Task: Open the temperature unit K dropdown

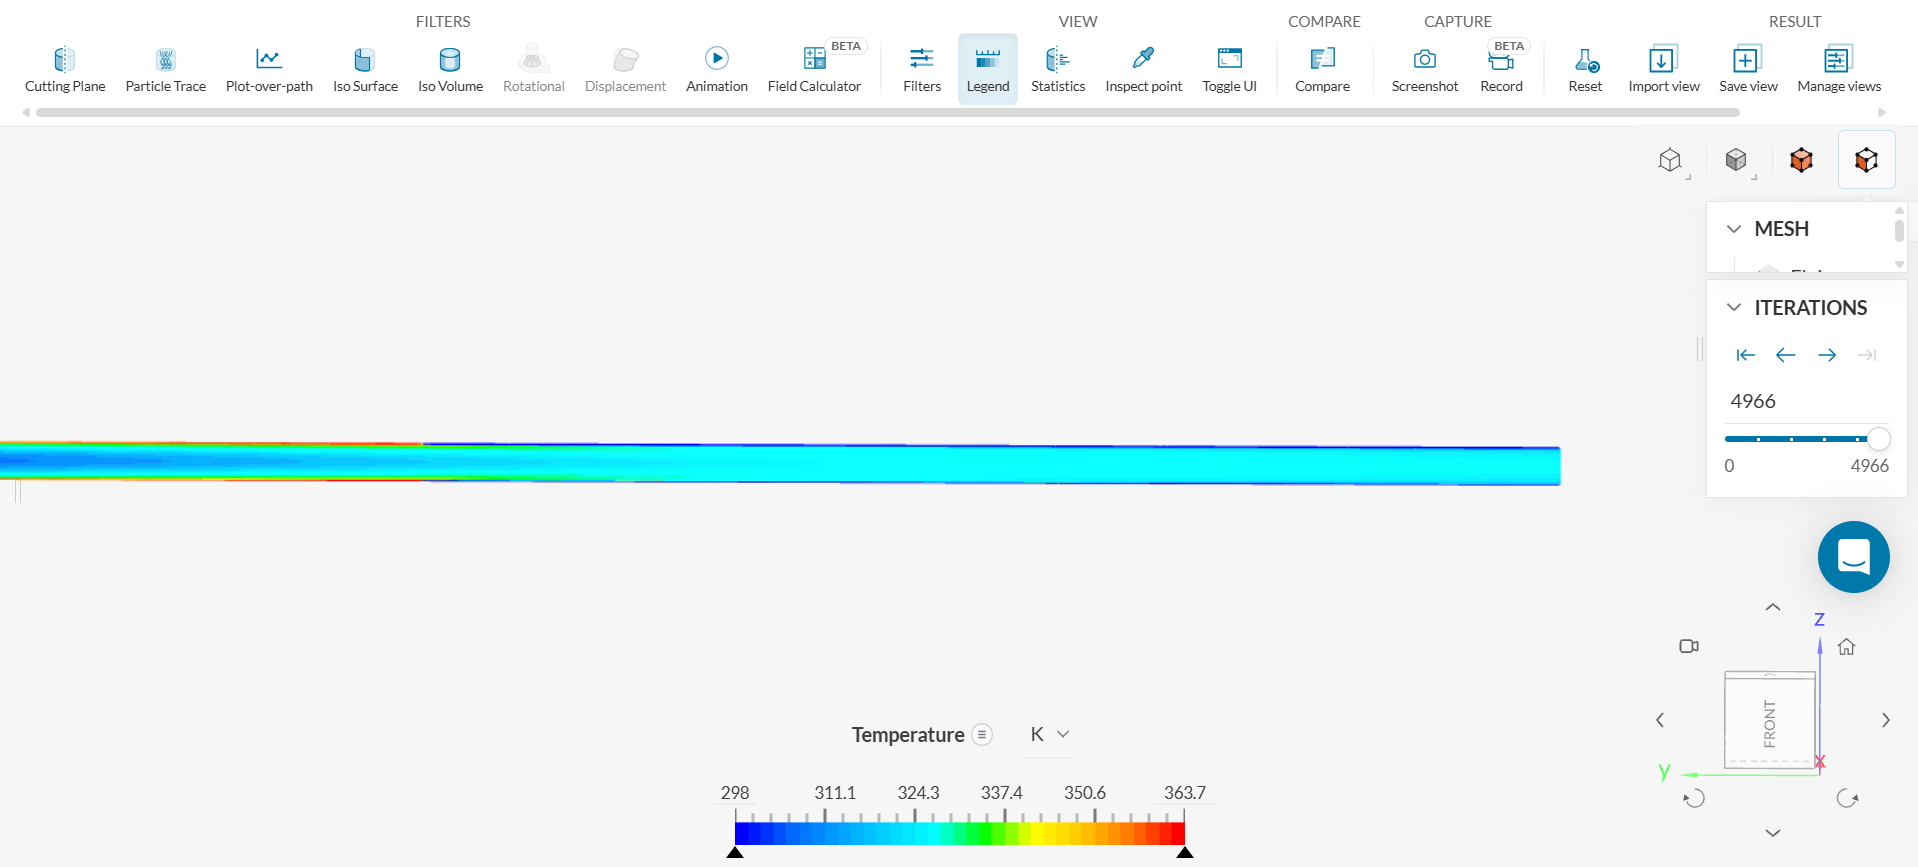Action: coord(1050,734)
